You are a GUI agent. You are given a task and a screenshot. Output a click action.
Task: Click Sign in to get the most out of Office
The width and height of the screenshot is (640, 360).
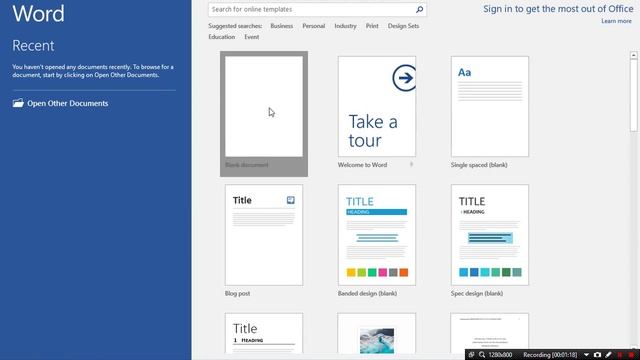(558, 9)
